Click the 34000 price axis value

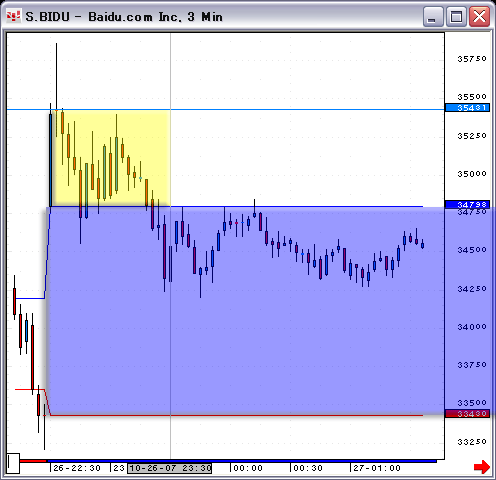(x=472, y=327)
